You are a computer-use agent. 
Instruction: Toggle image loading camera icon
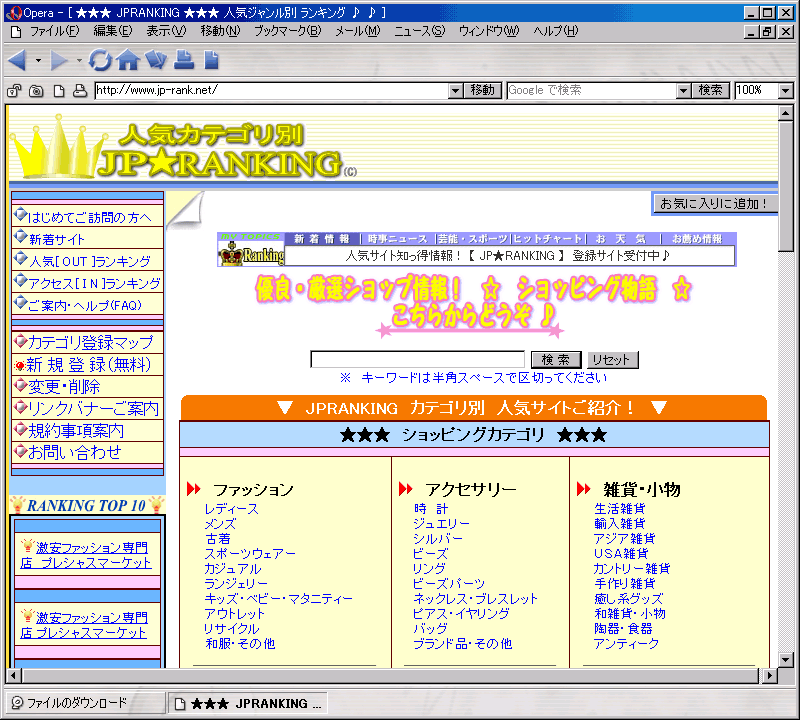point(36,91)
